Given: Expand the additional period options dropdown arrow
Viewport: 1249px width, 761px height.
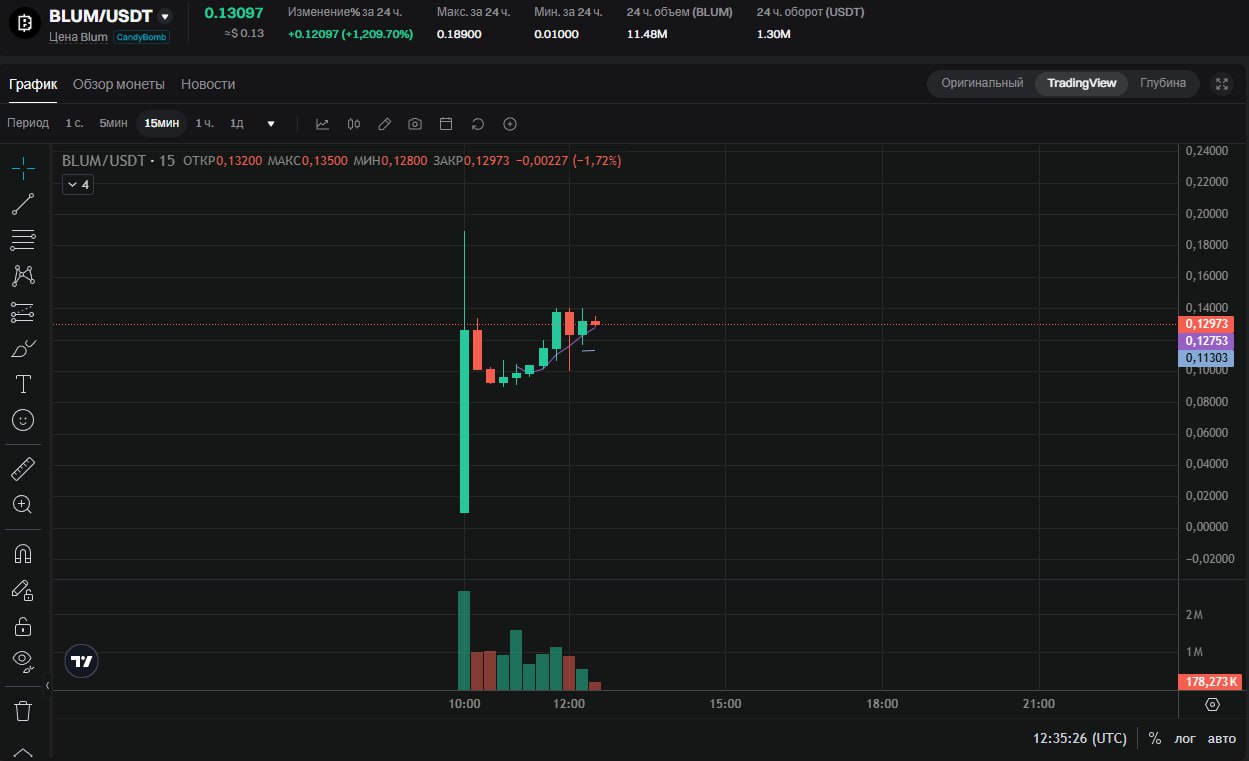Looking at the screenshot, I should click(271, 124).
